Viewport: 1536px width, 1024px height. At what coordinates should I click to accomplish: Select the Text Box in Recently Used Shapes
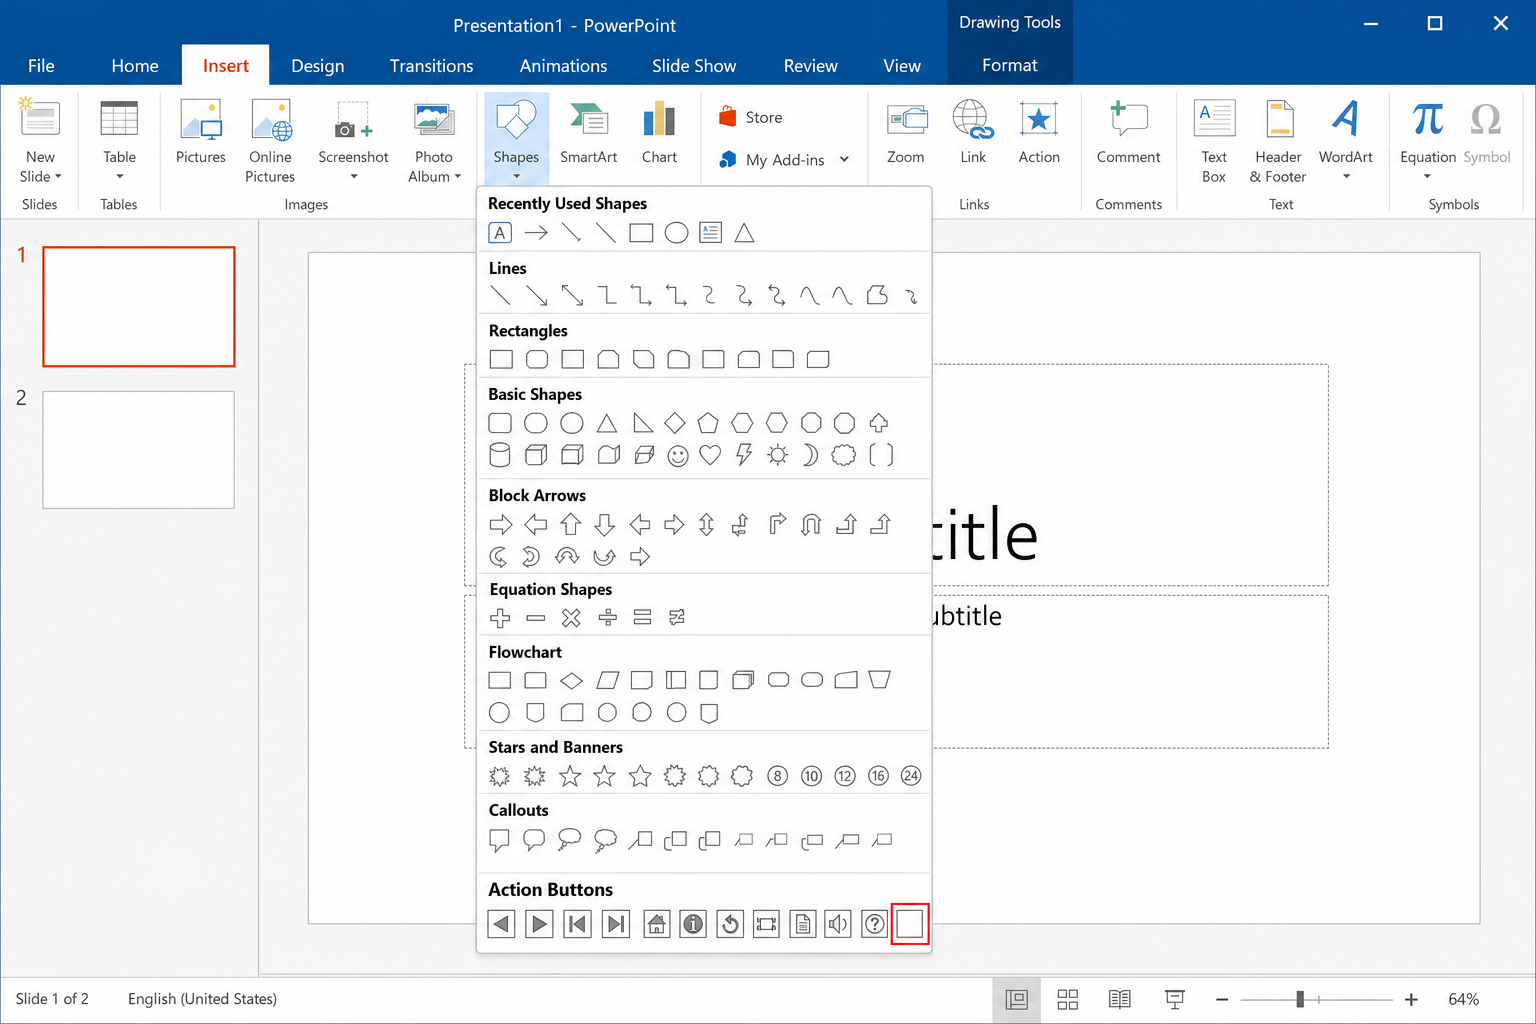pyautogui.click(x=500, y=233)
